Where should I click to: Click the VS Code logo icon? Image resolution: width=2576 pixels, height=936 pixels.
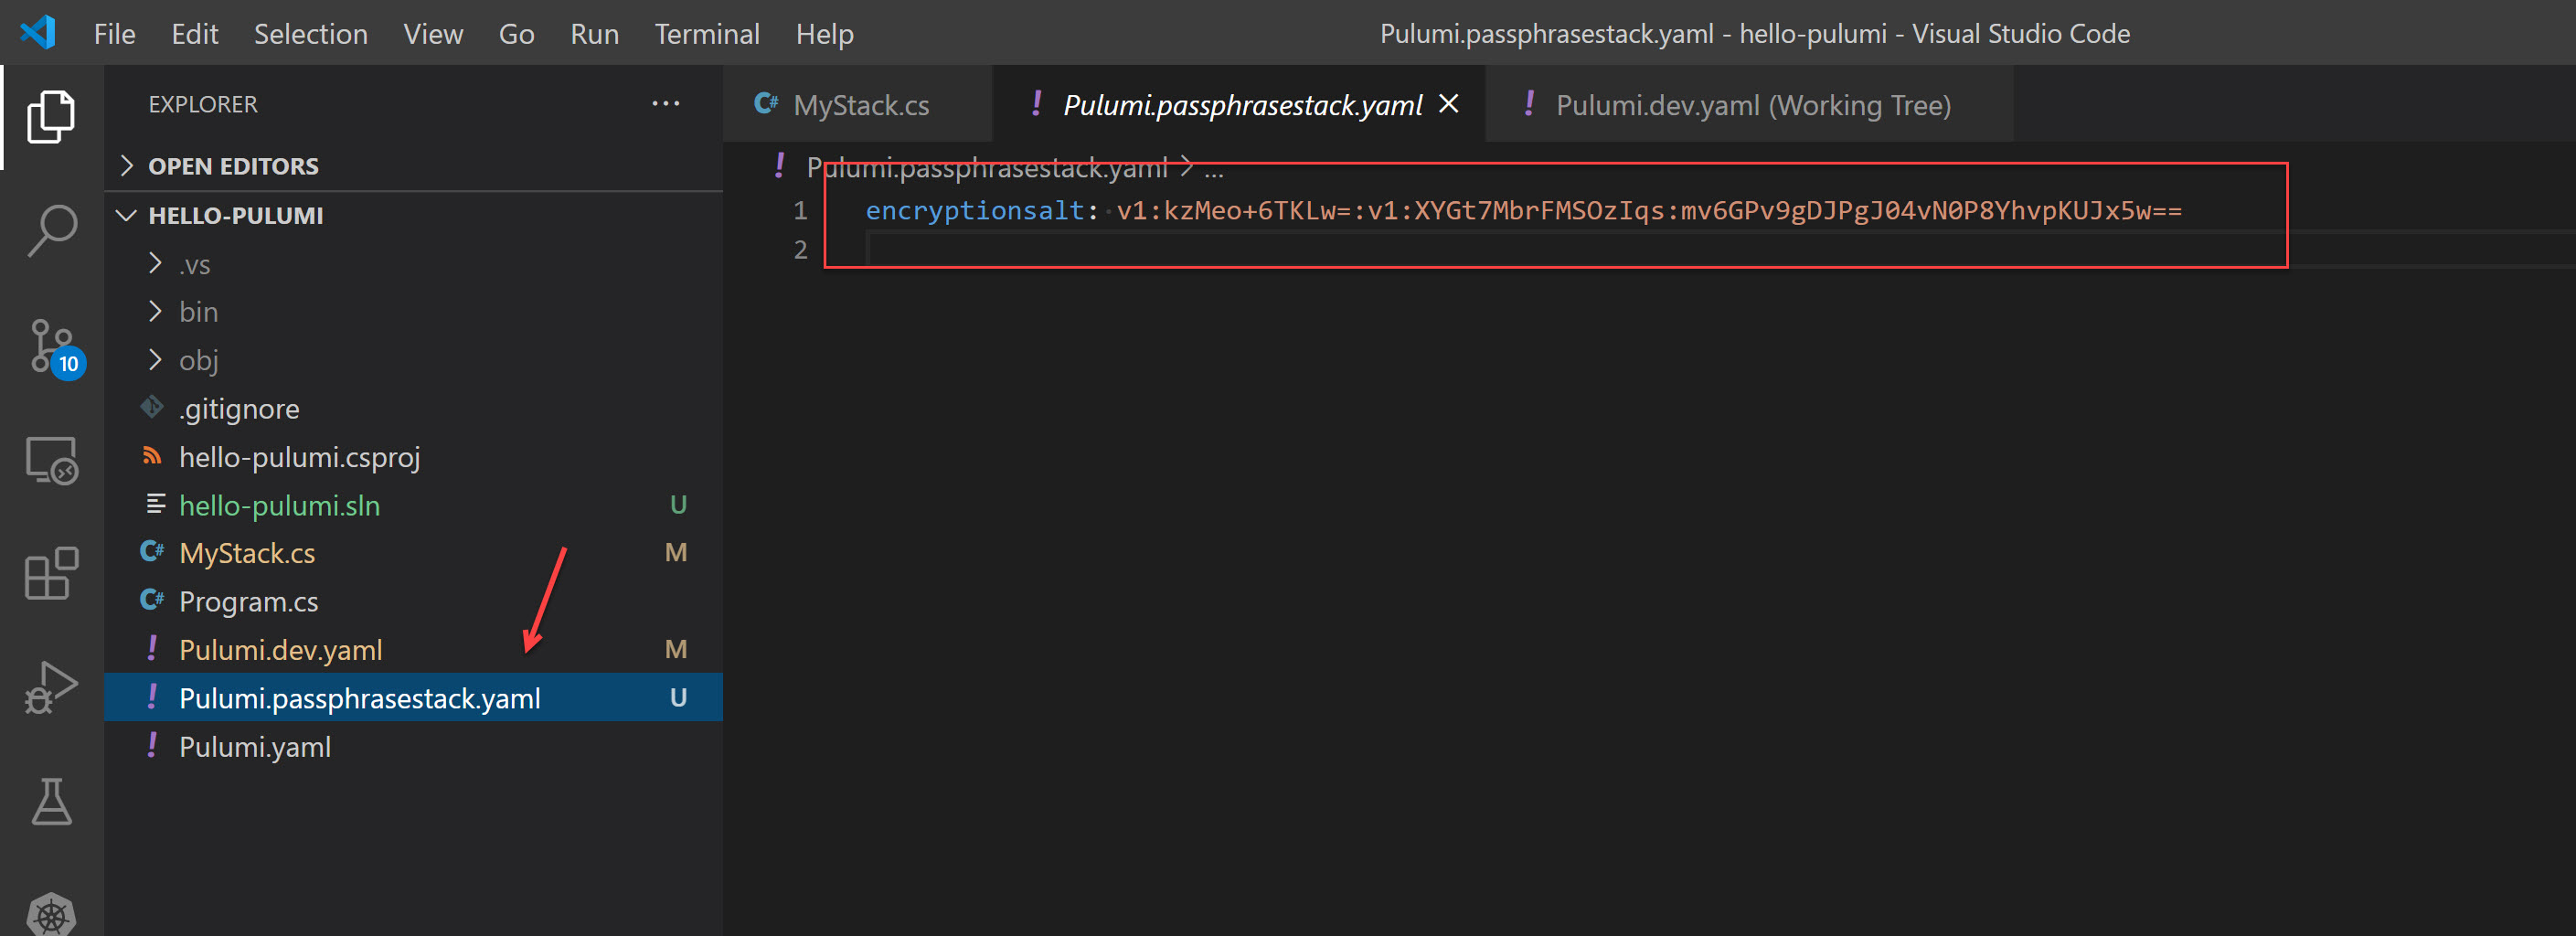[38, 33]
